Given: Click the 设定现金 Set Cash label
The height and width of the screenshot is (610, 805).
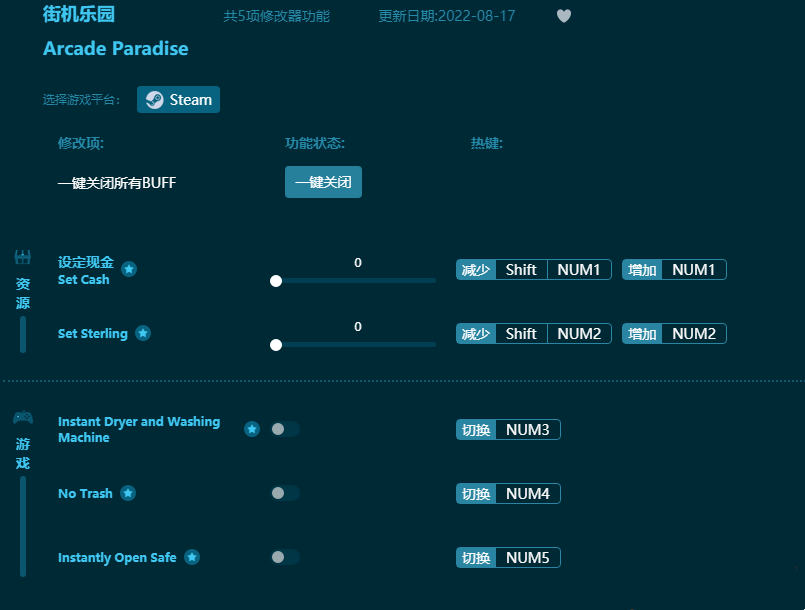Looking at the screenshot, I should click(85, 271).
